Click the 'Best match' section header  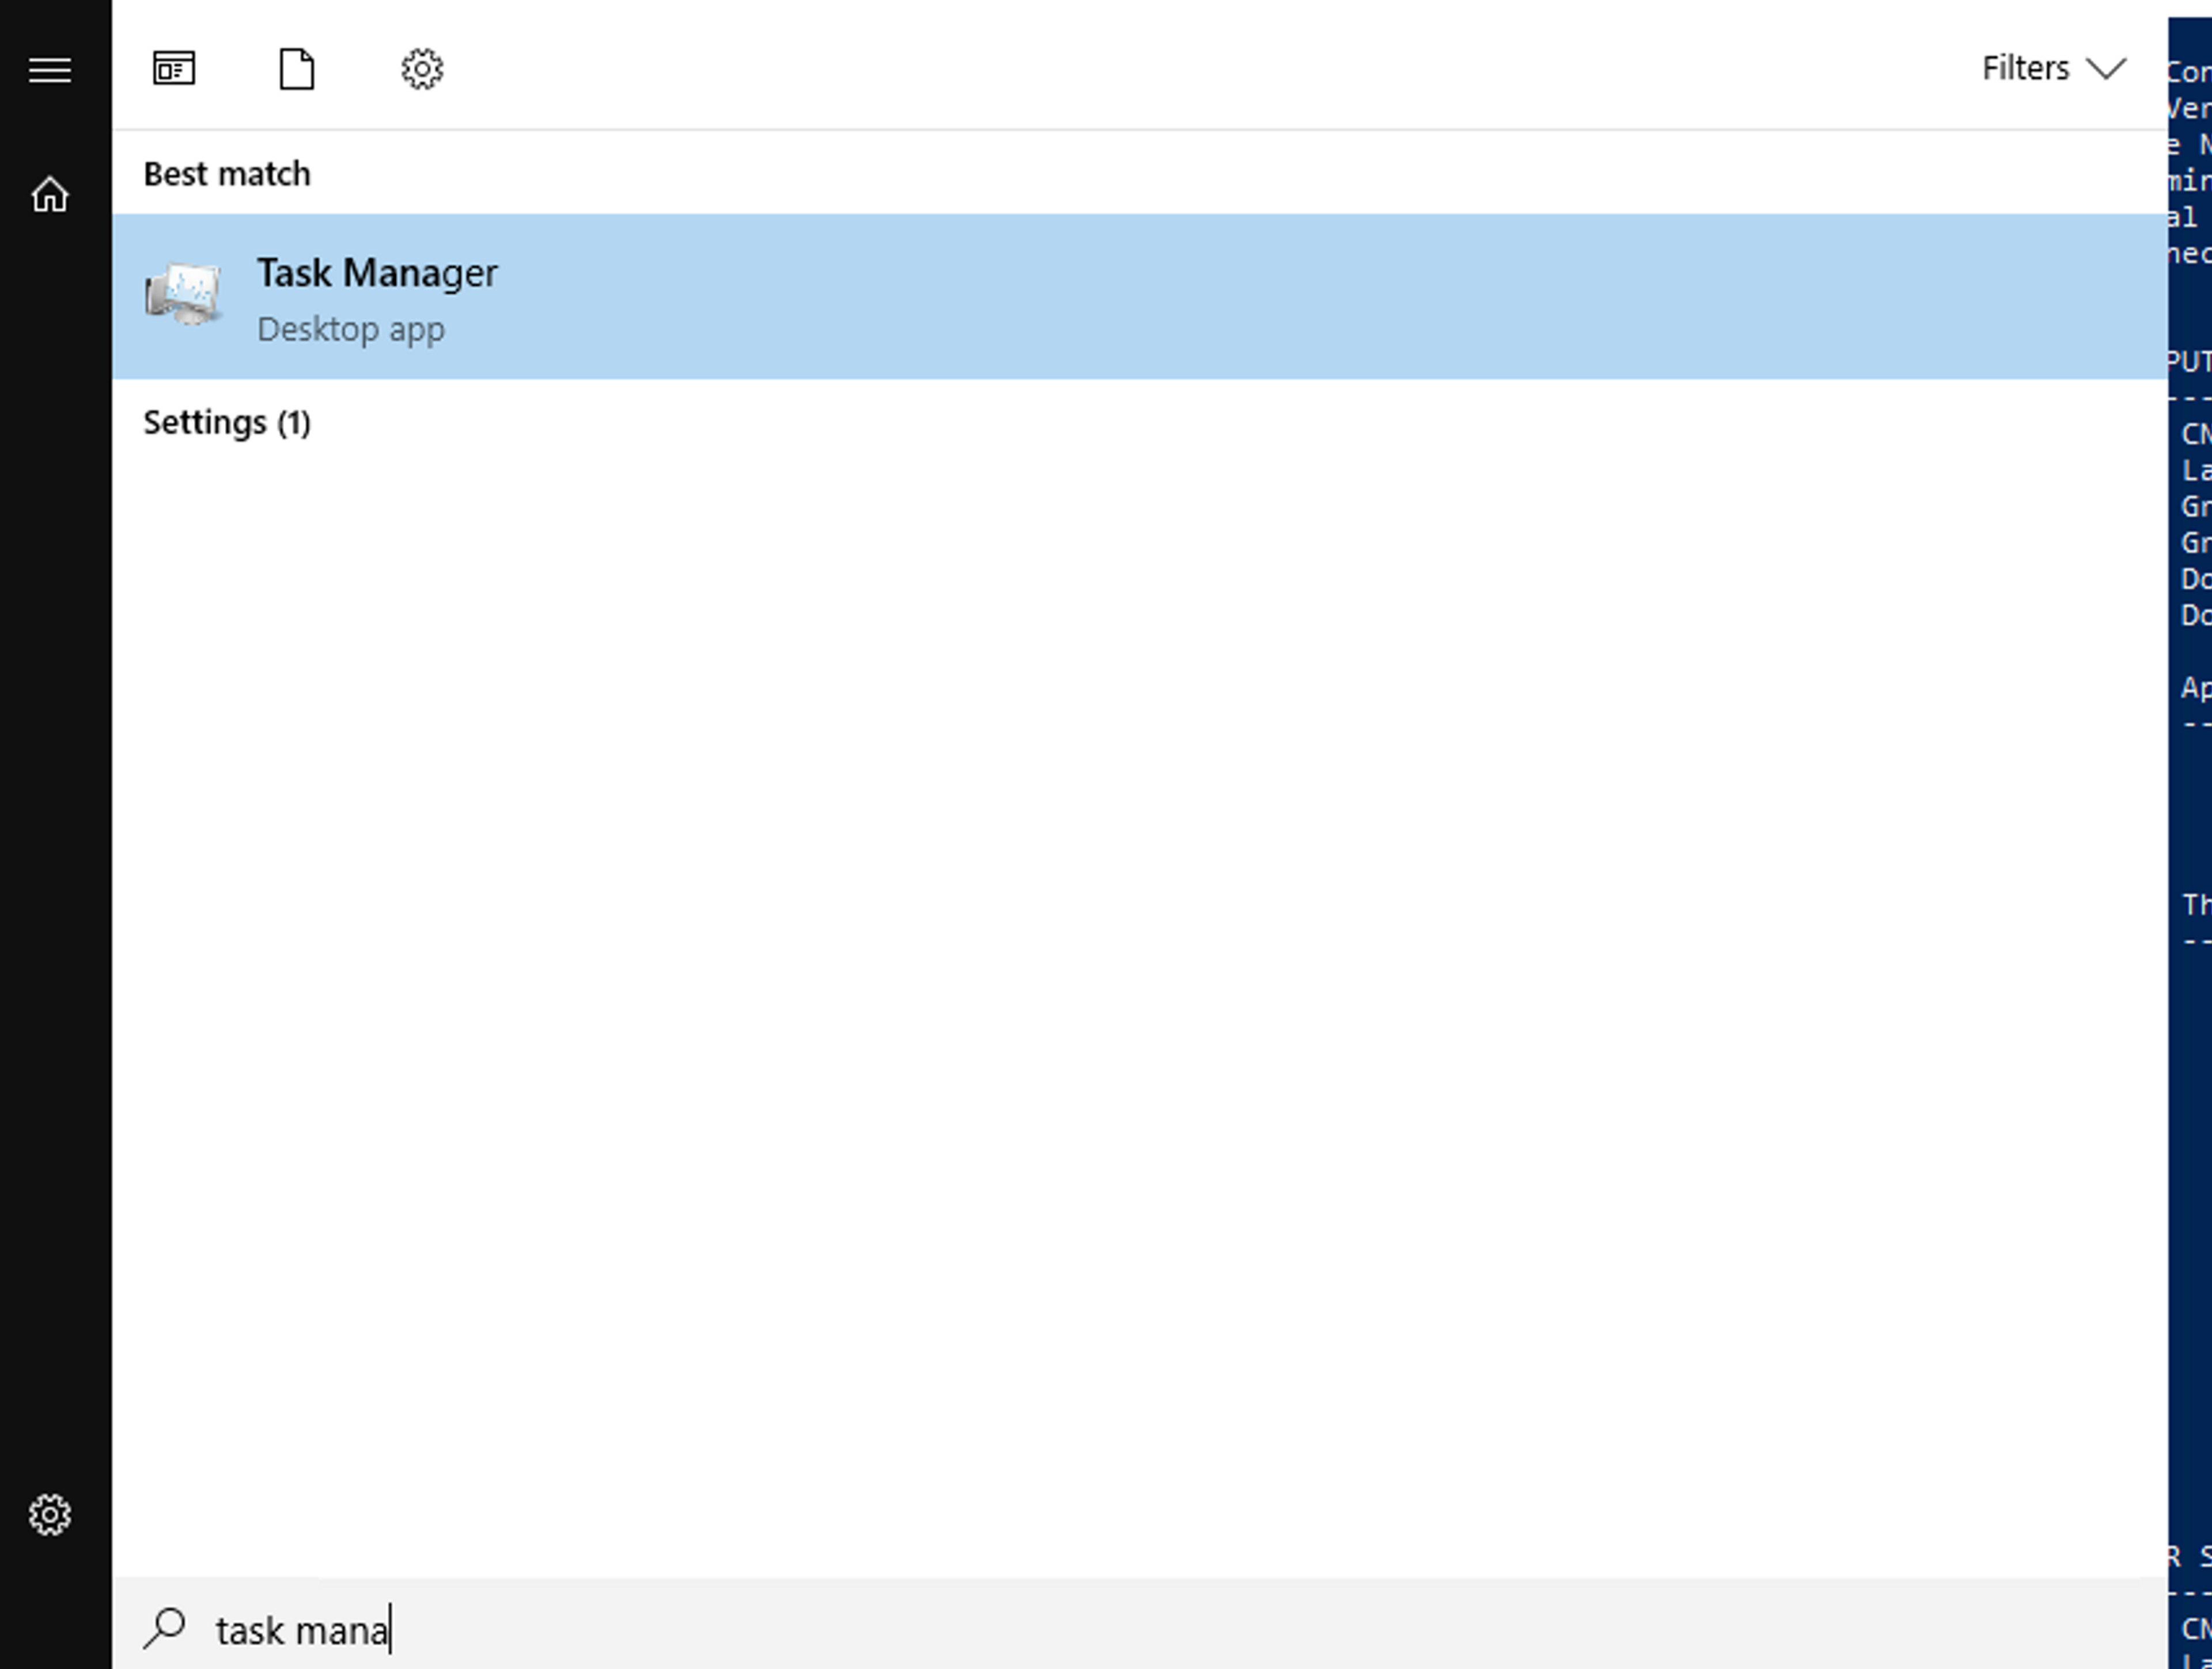(227, 174)
